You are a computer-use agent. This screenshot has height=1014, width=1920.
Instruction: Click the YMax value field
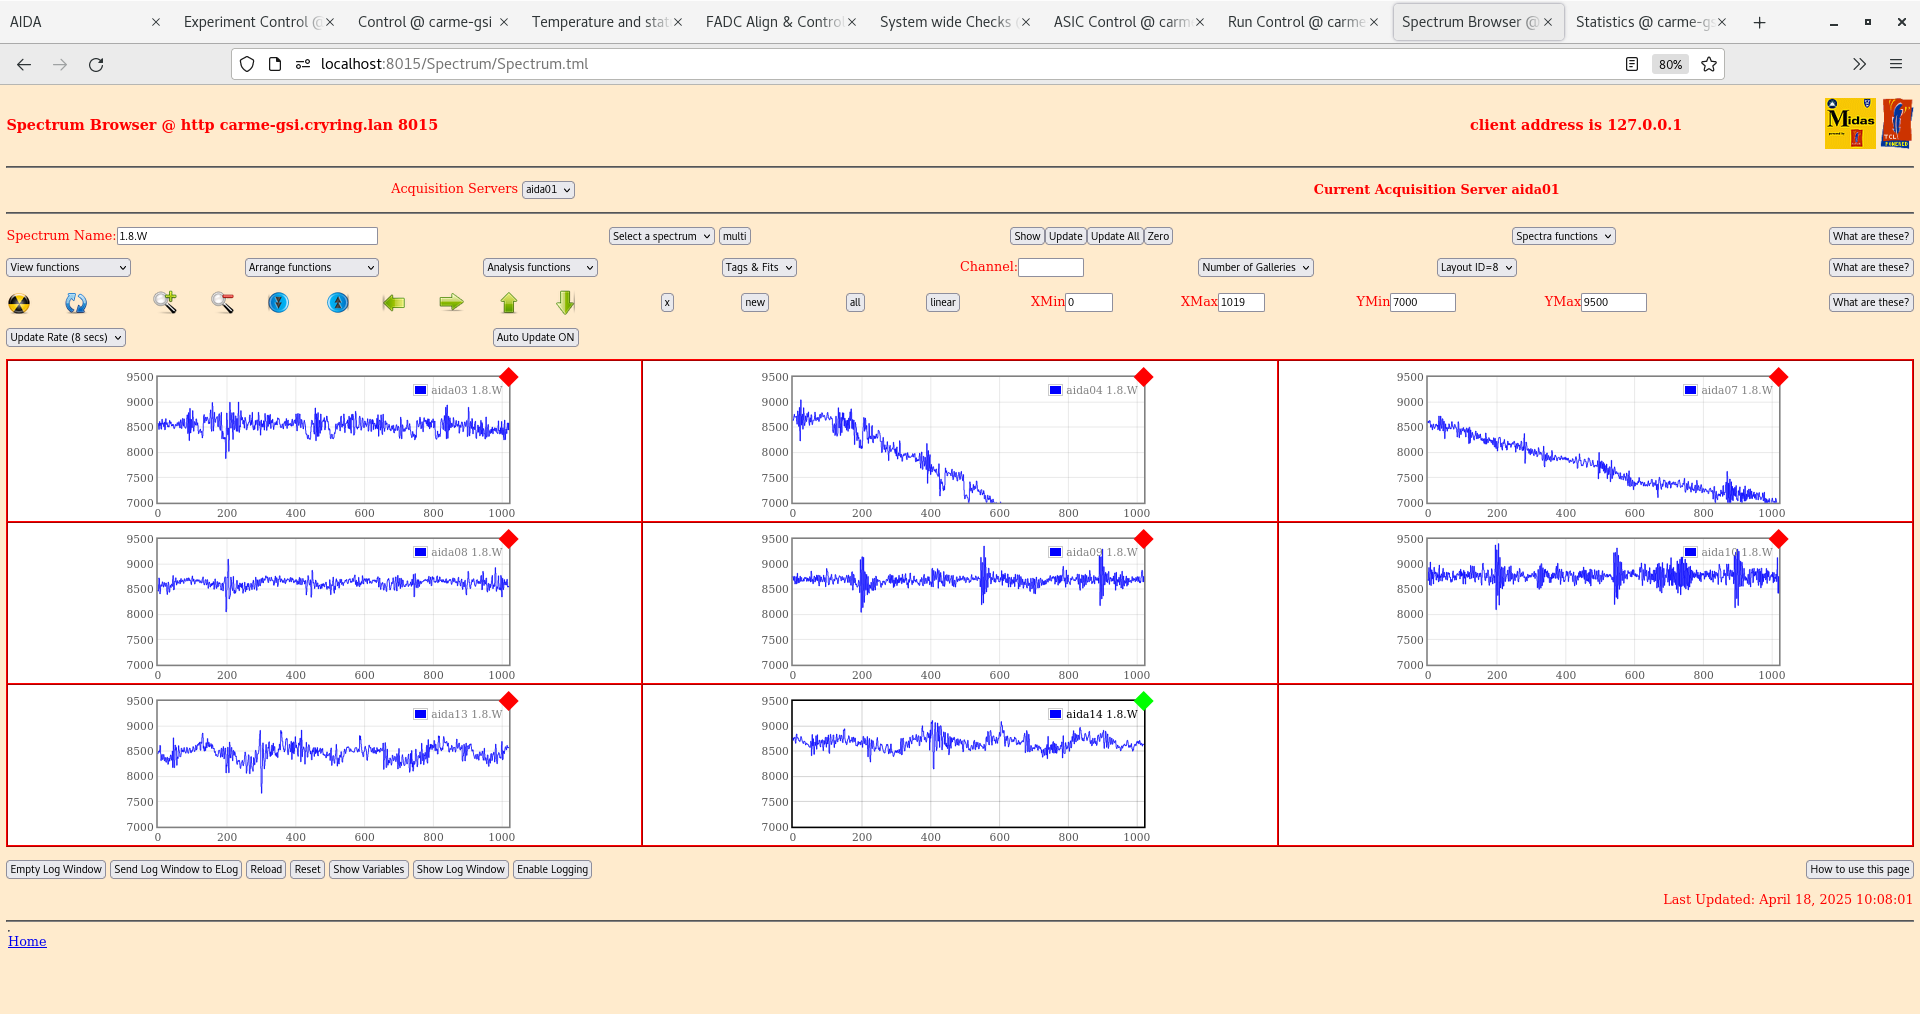tap(1613, 302)
